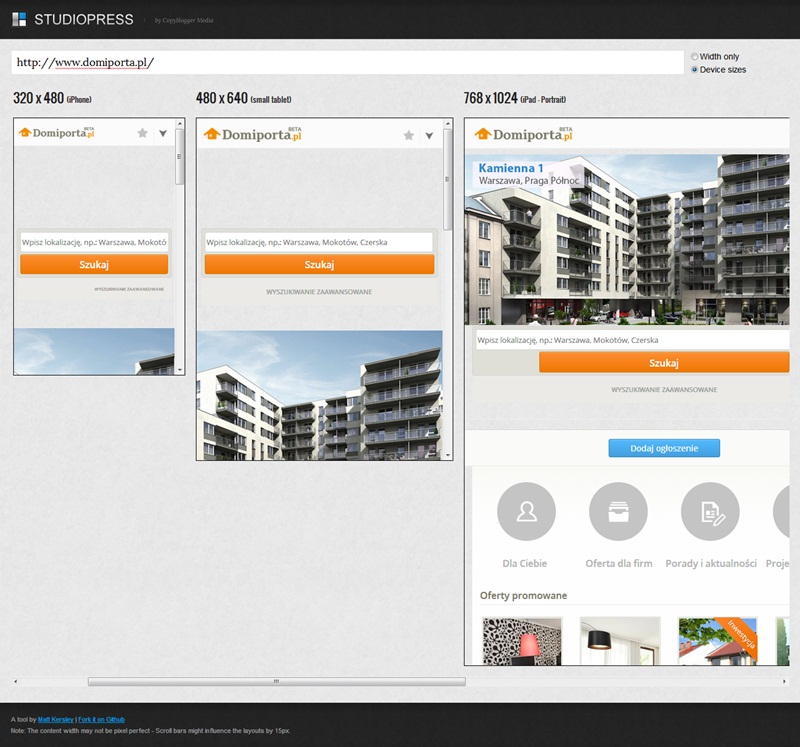Viewport: 800px width, 747px height.
Task: Click the Dodaj ogłoszenie button
Action: tap(663, 448)
